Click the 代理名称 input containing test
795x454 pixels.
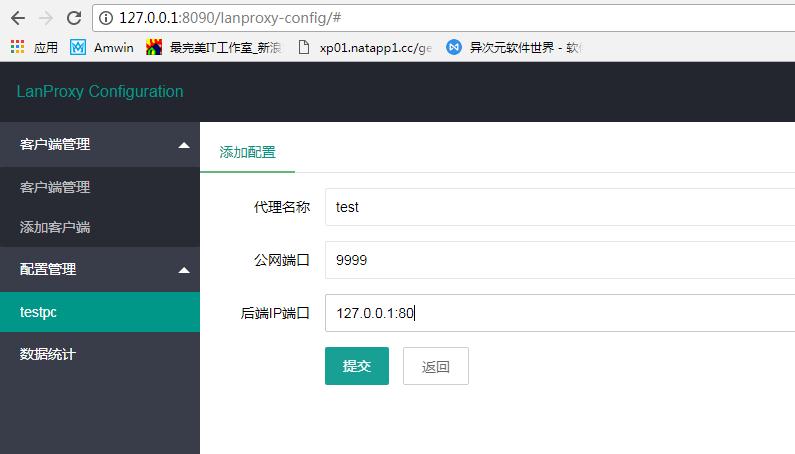pyautogui.click(x=560, y=207)
